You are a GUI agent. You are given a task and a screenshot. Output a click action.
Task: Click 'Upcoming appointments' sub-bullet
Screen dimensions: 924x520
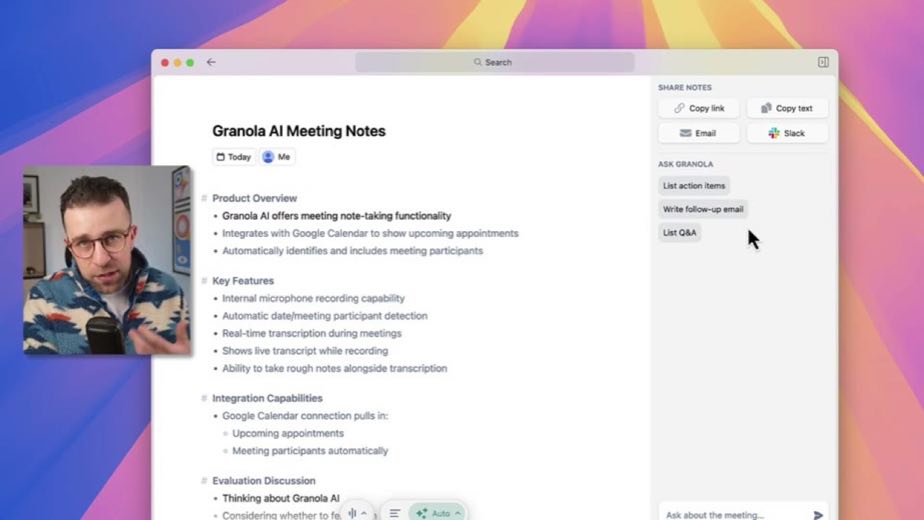(x=288, y=433)
